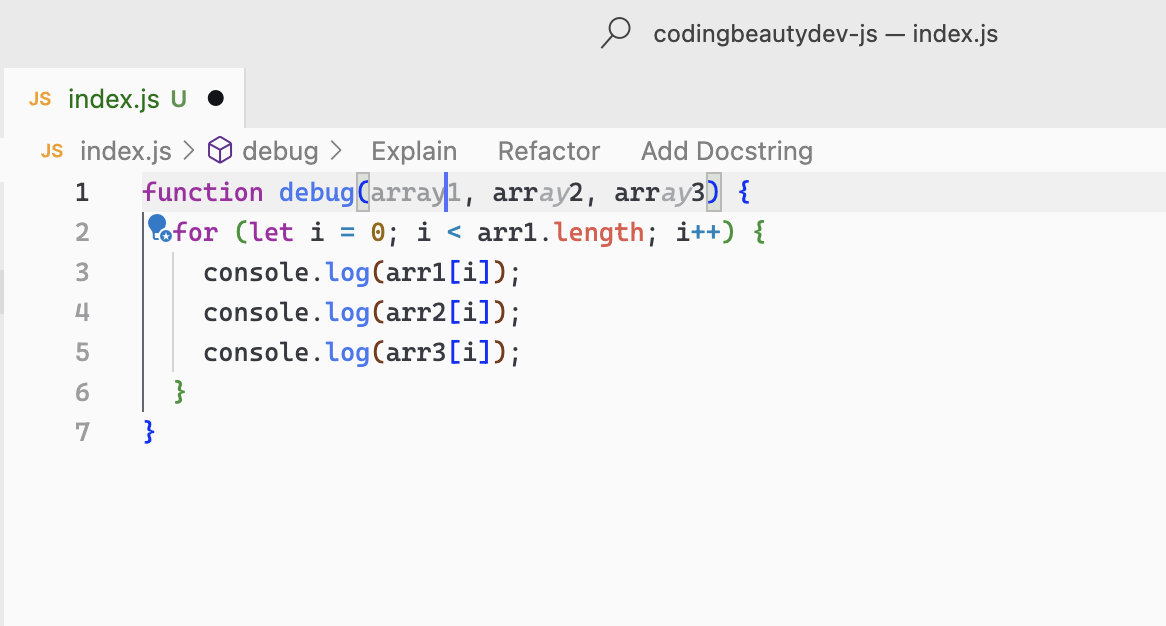
Task: Open the index.js breadcrumb item
Action: tap(126, 151)
